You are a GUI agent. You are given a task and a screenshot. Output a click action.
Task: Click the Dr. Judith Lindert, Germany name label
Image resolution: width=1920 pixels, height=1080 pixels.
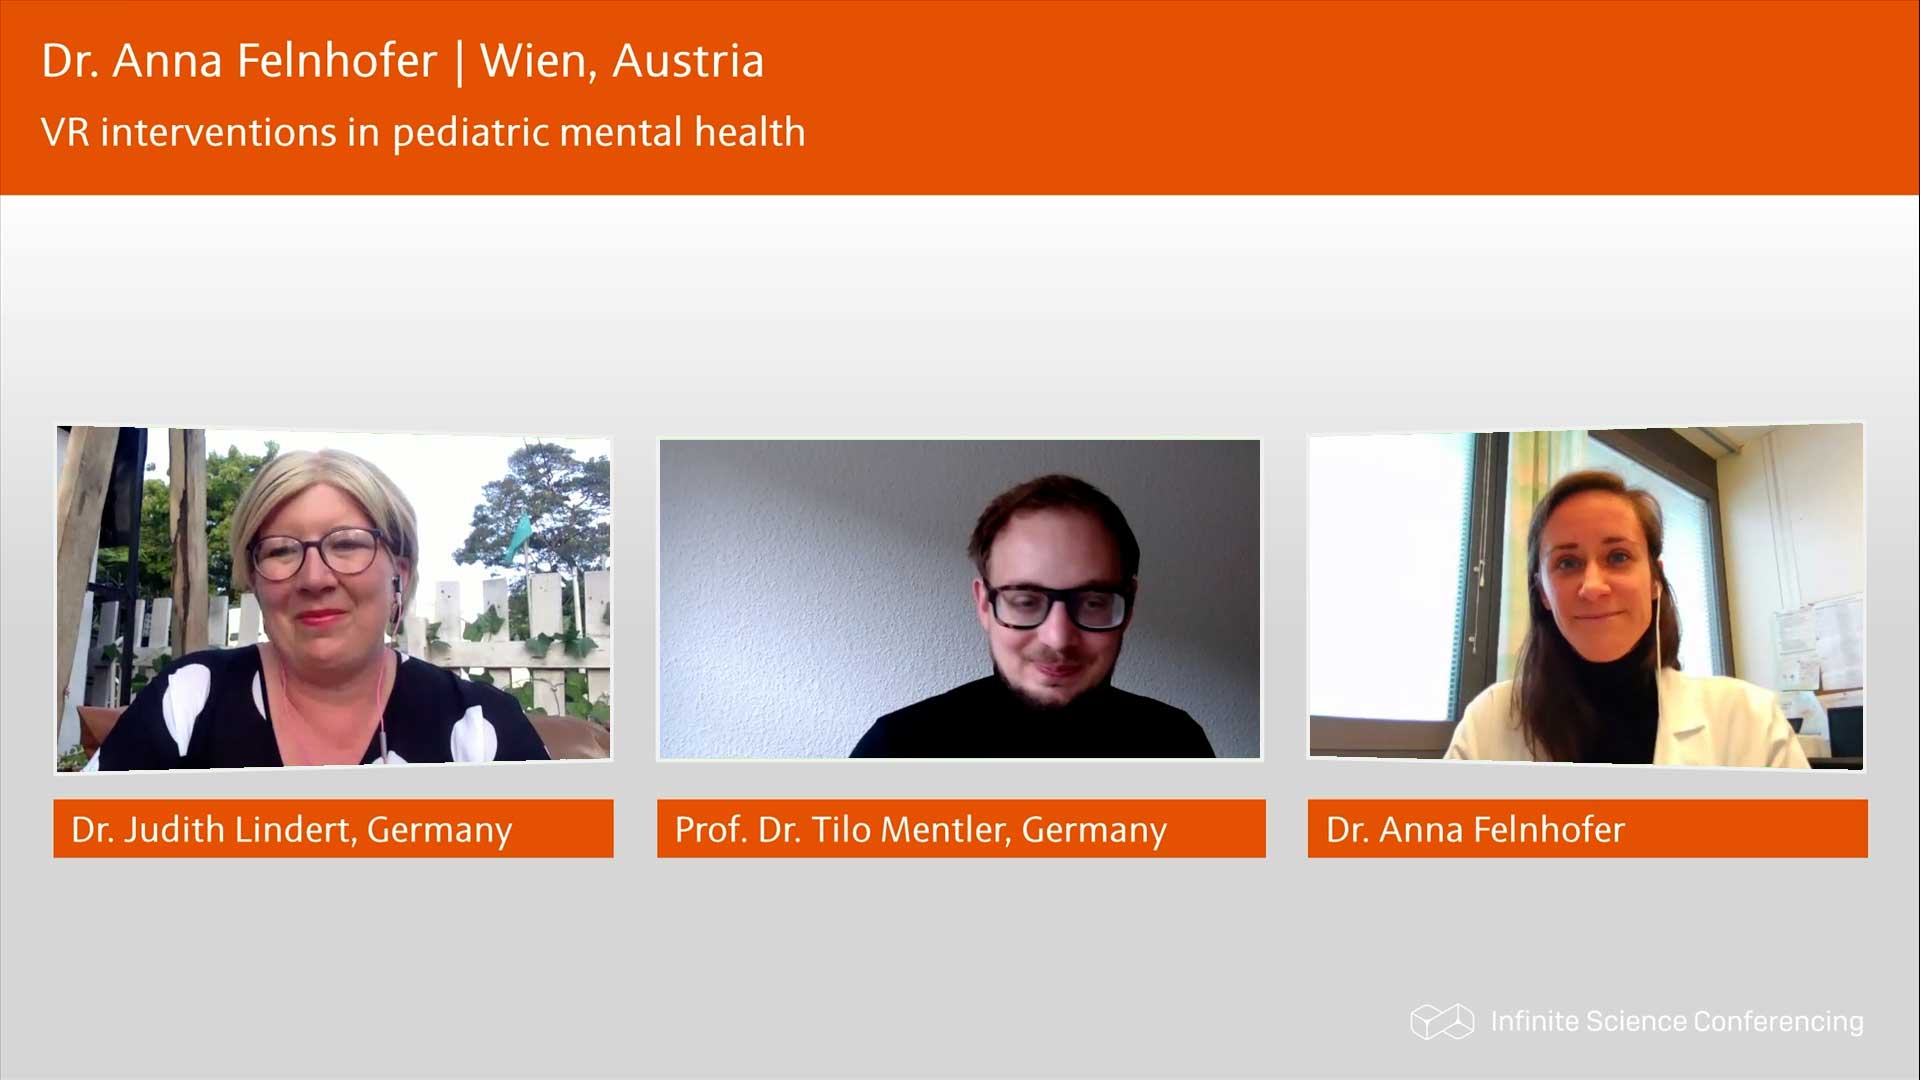click(x=333, y=828)
